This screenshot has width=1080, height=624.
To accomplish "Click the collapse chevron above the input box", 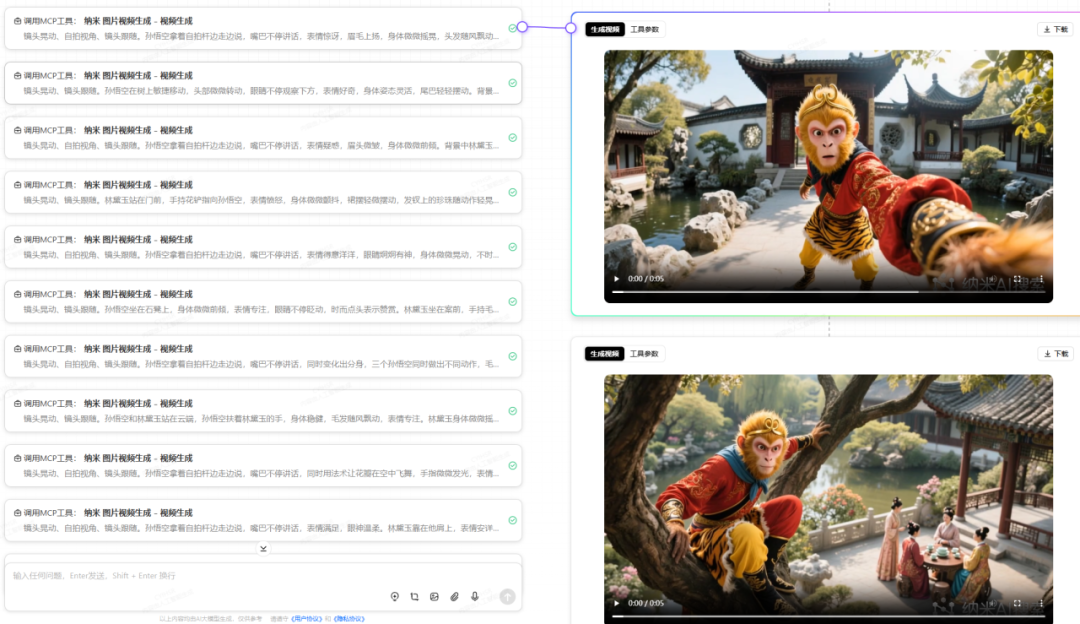I will coord(263,549).
